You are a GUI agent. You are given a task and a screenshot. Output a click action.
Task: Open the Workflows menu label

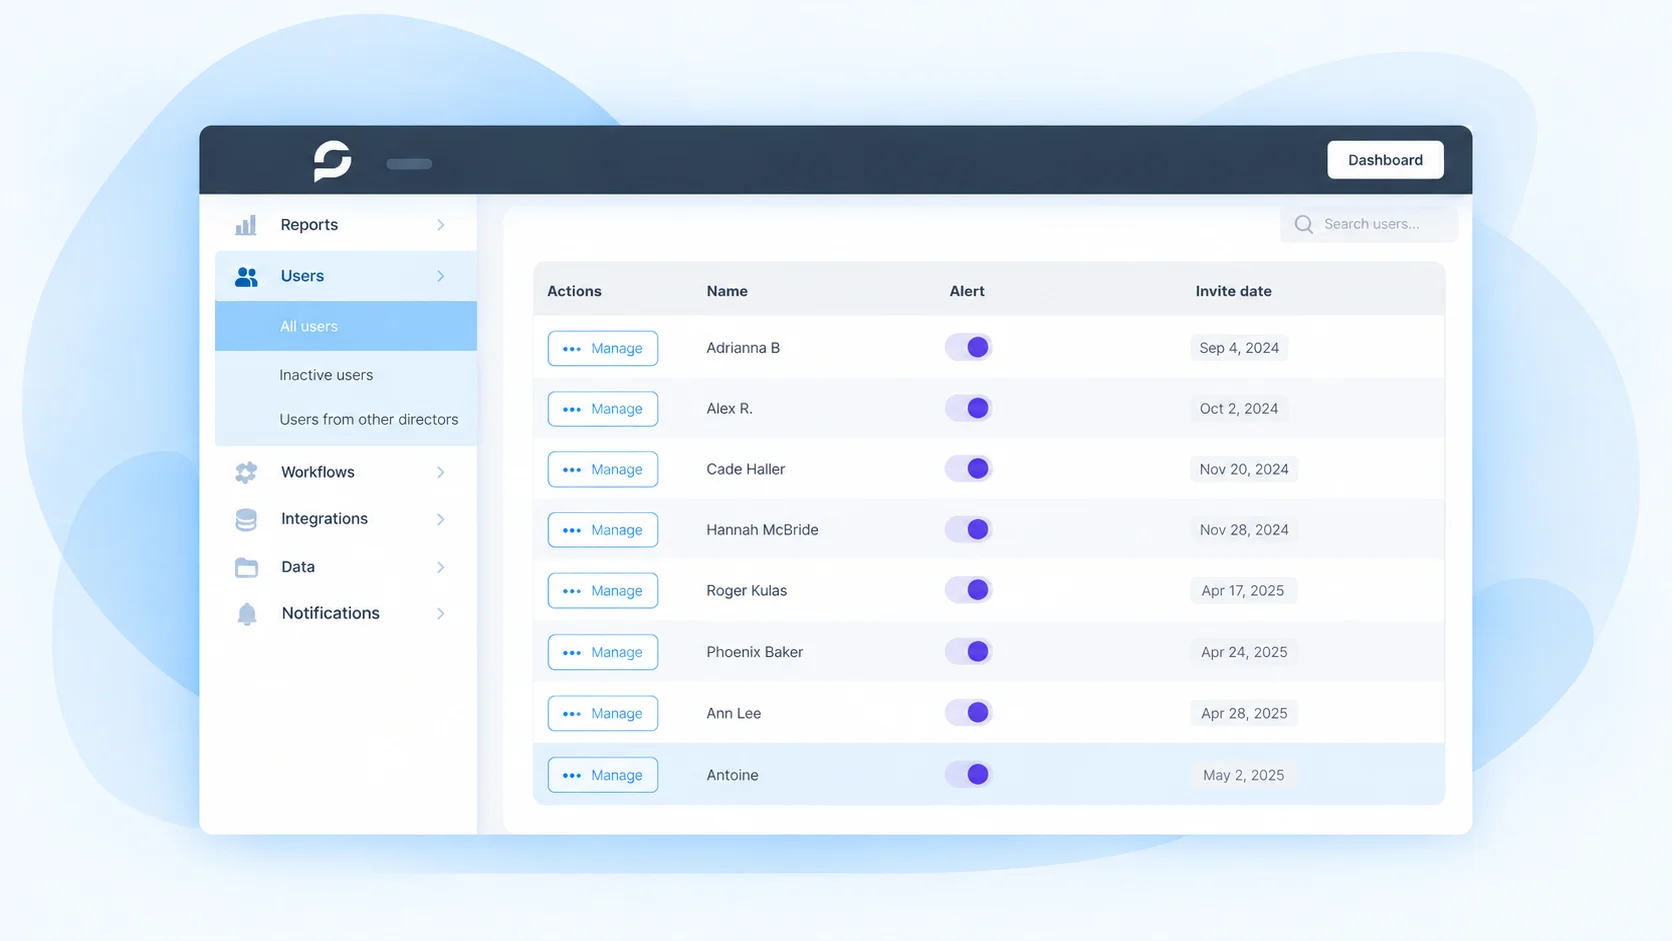click(x=318, y=472)
